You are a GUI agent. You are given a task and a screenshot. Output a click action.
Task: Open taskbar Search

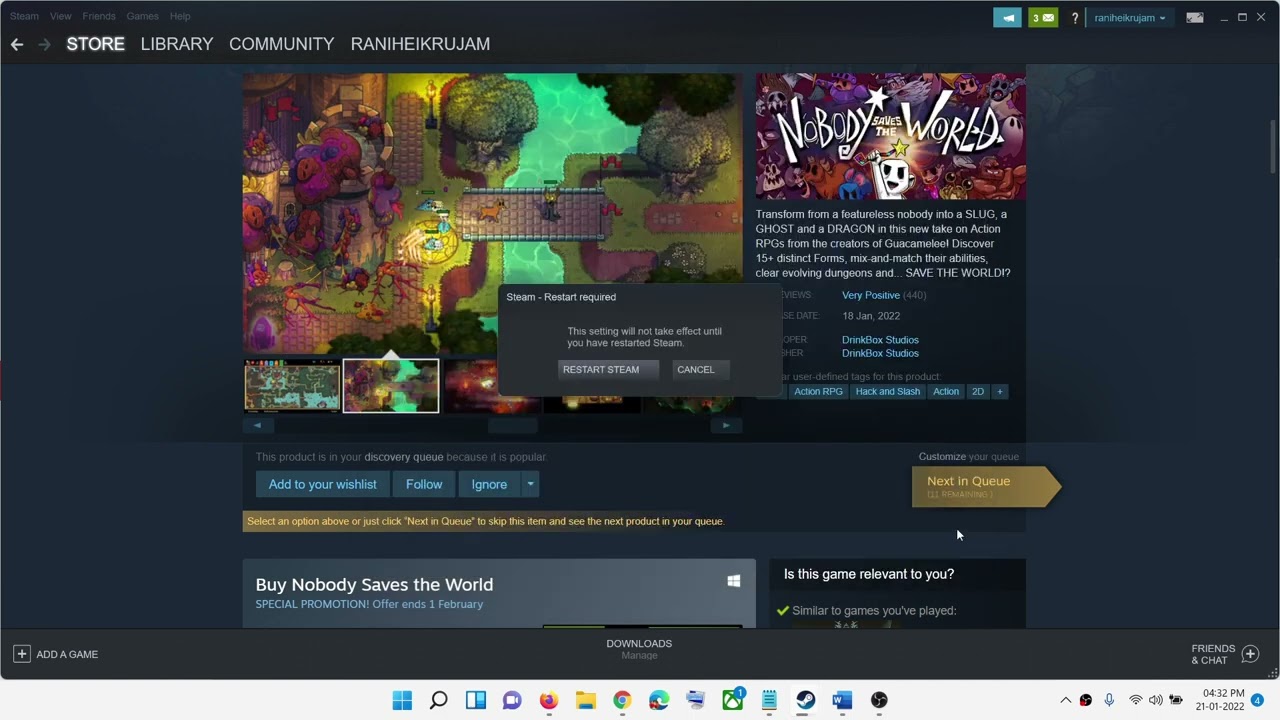tap(439, 700)
